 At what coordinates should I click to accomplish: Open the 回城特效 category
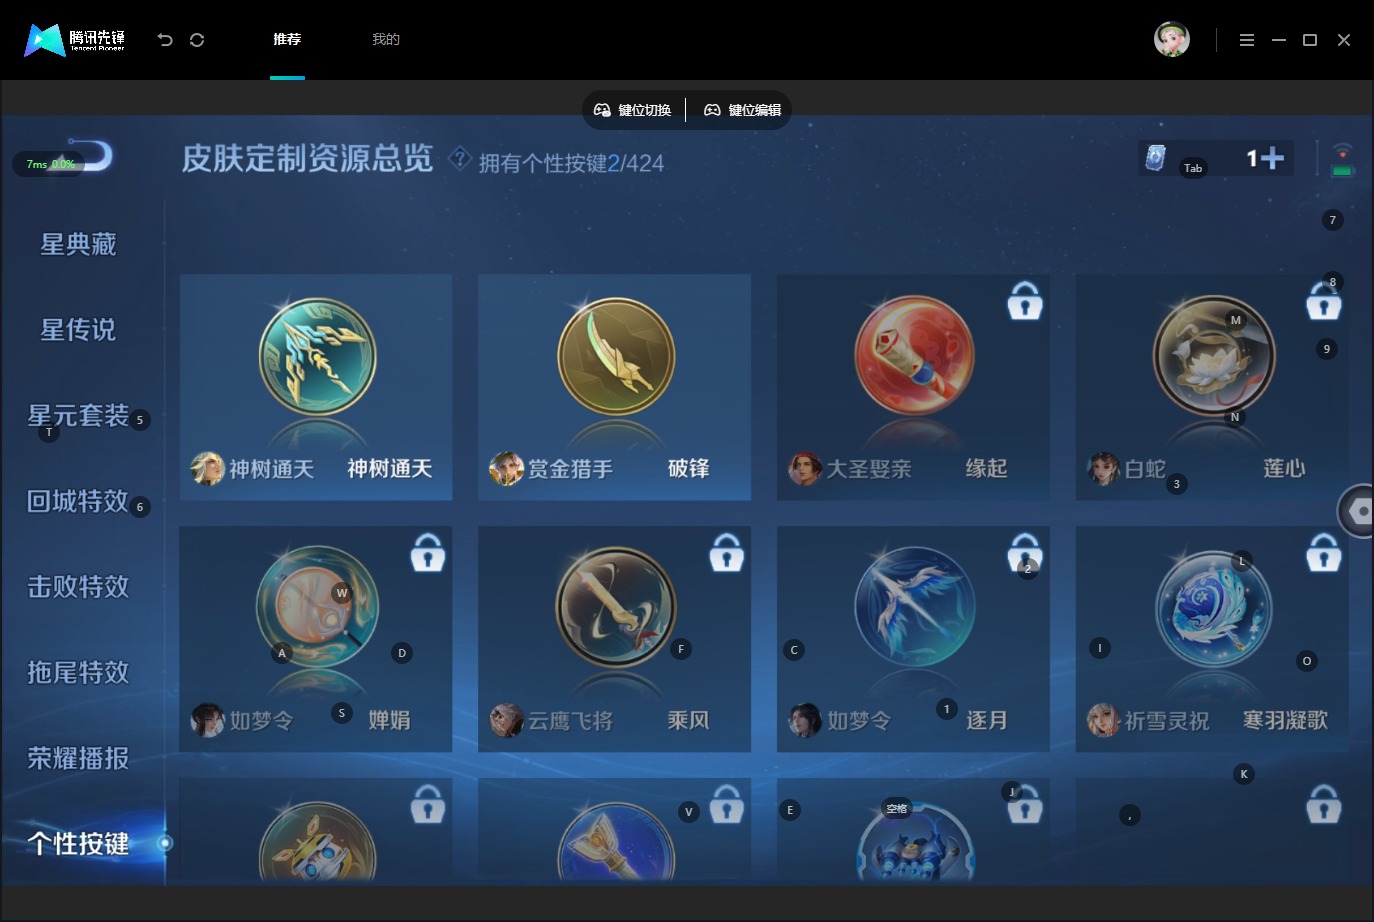click(78, 501)
